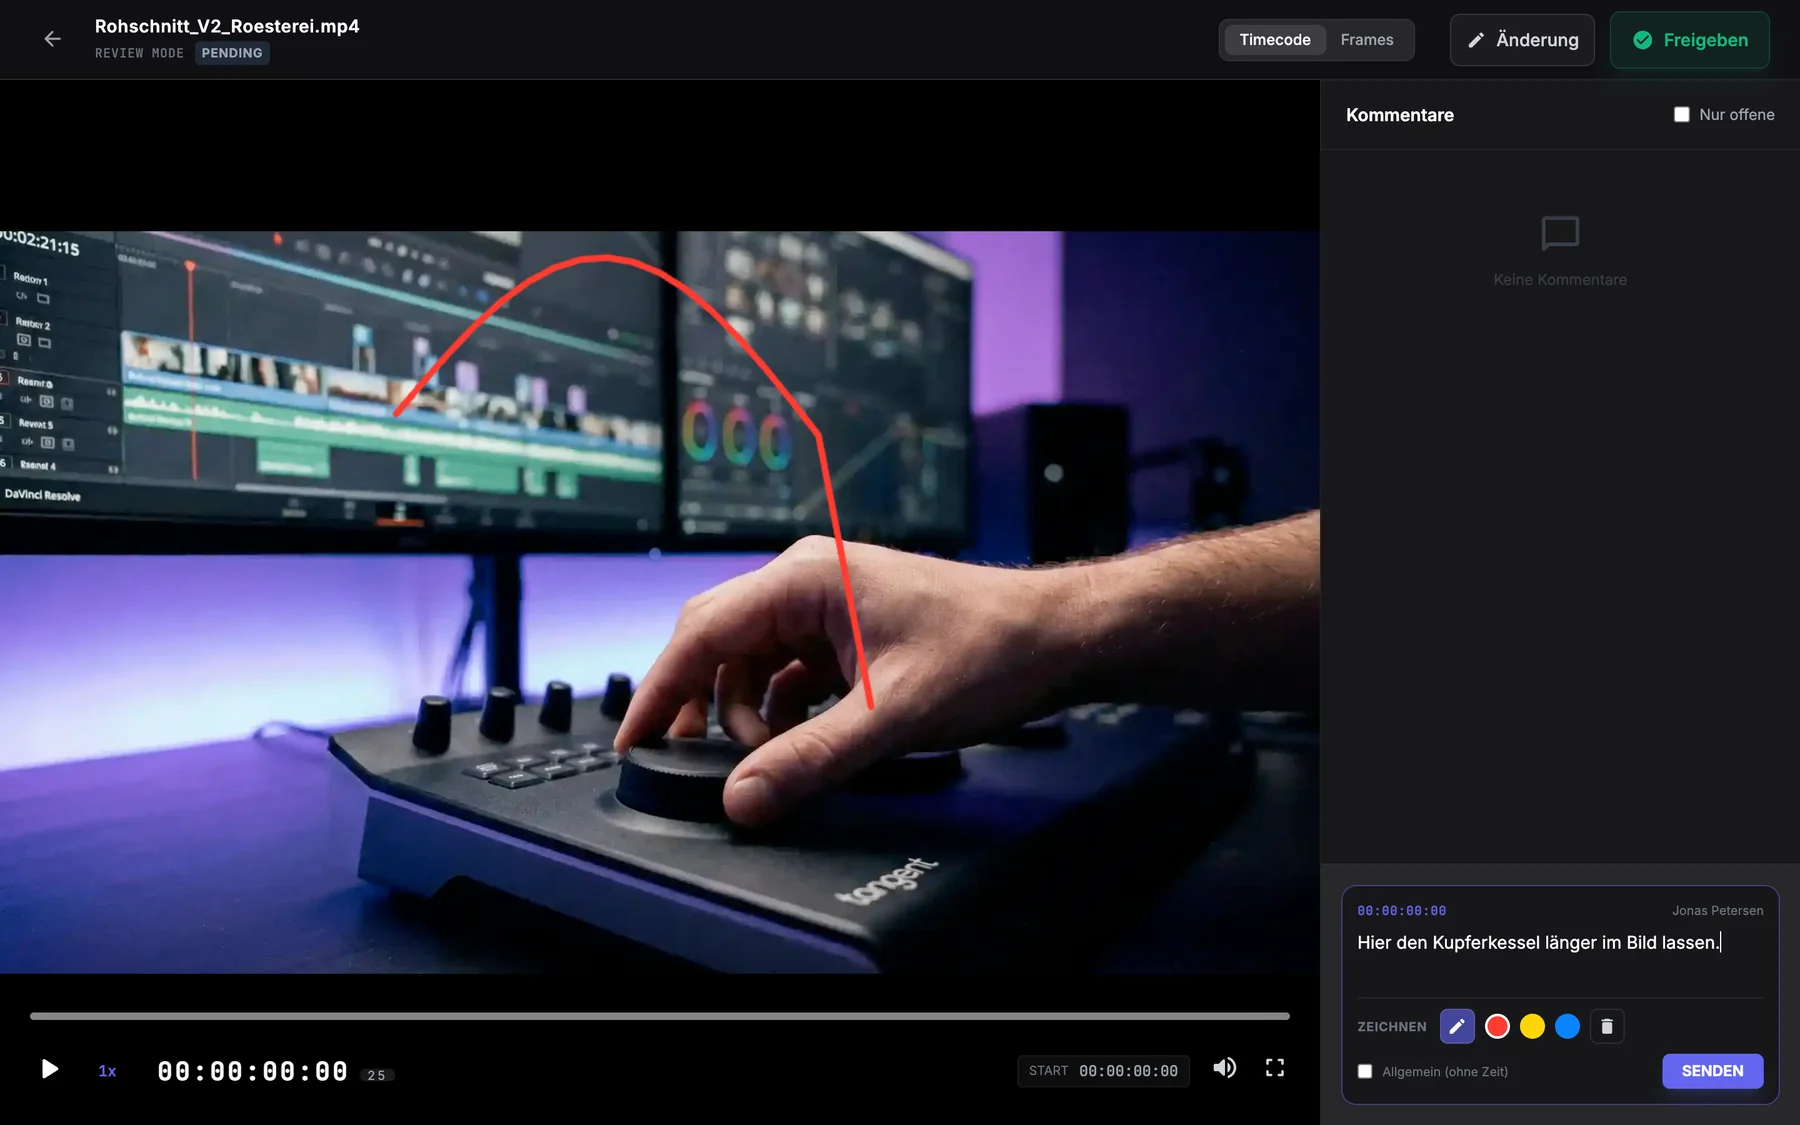Viewport: 1800px width, 1125px height.
Task: Click the main timecode 00:00:00:00 readout
Action: click(x=253, y=1071)
